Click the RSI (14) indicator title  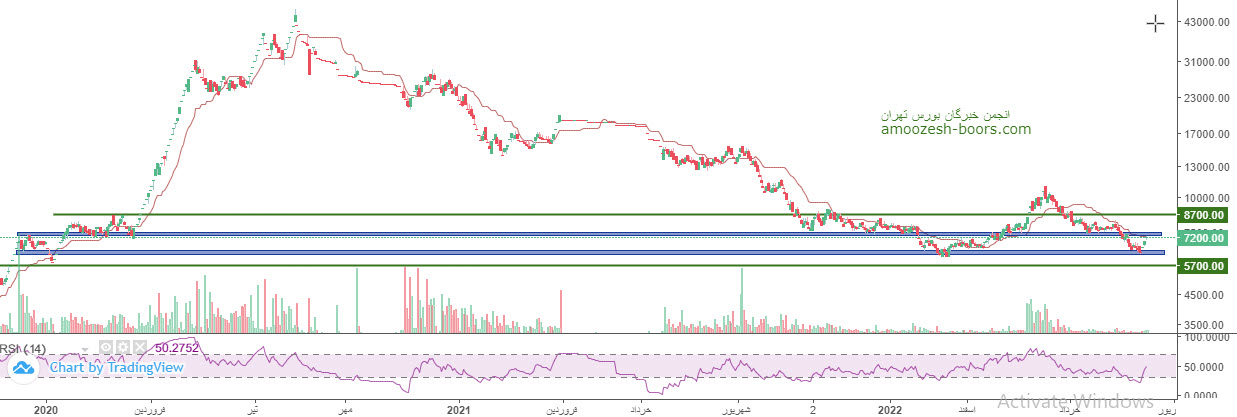22,347
